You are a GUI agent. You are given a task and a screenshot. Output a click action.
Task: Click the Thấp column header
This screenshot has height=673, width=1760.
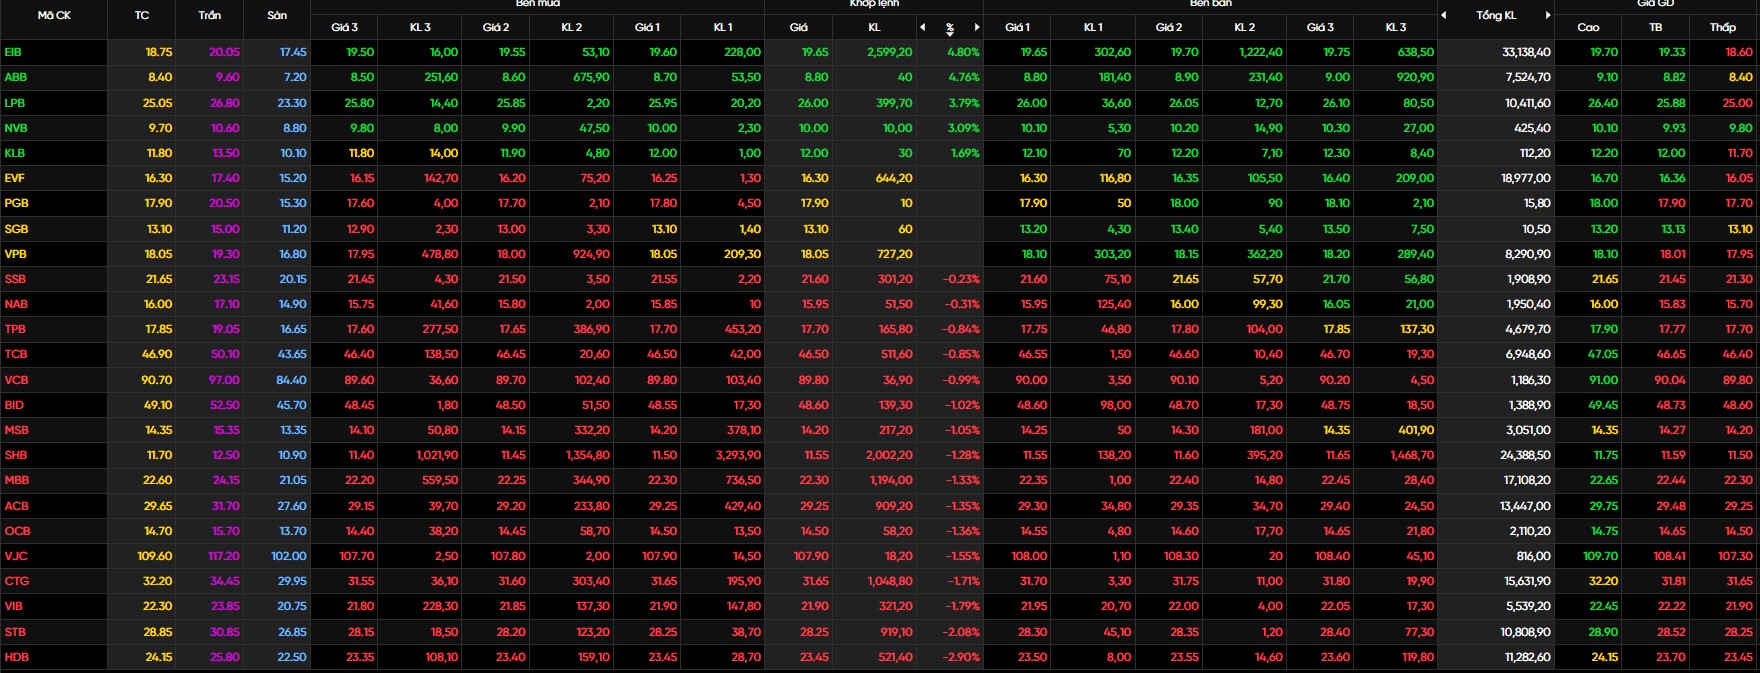coord(1723,27)
